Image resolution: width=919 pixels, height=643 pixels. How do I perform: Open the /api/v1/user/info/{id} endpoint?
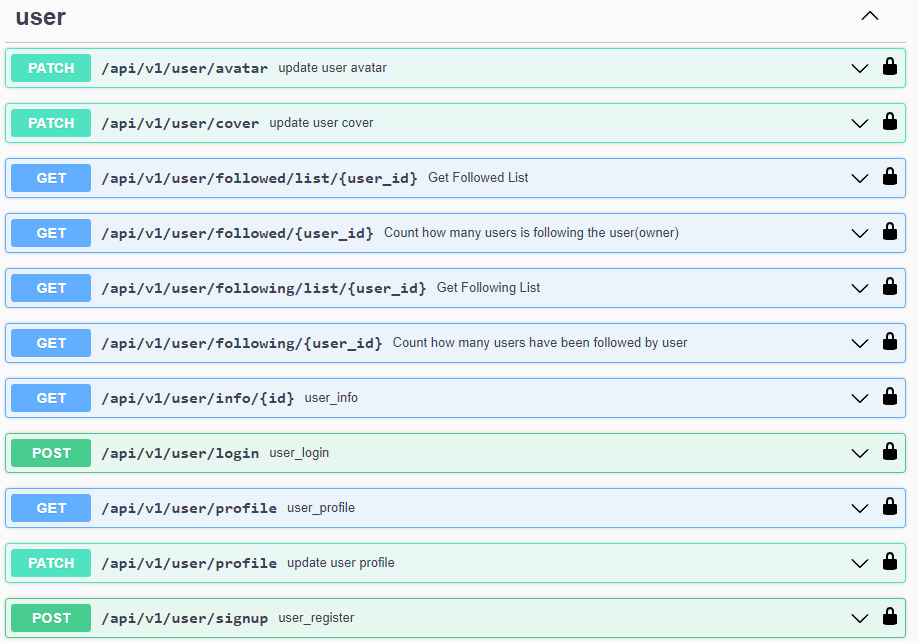click(400, 398)
